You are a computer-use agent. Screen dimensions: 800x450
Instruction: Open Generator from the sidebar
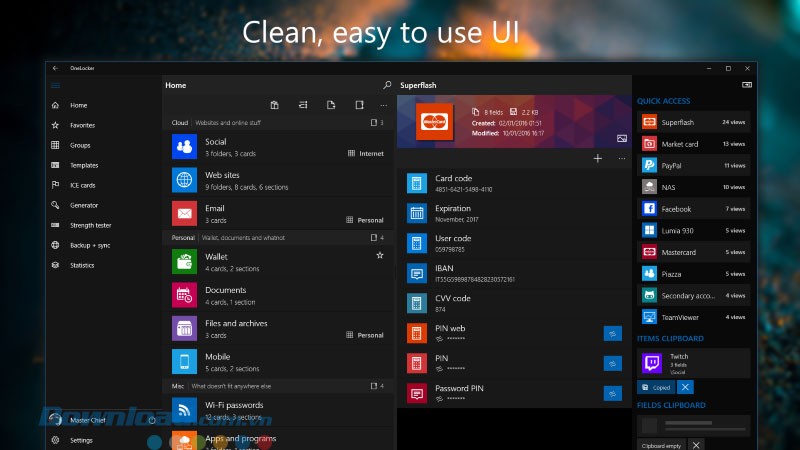(84, 205)
